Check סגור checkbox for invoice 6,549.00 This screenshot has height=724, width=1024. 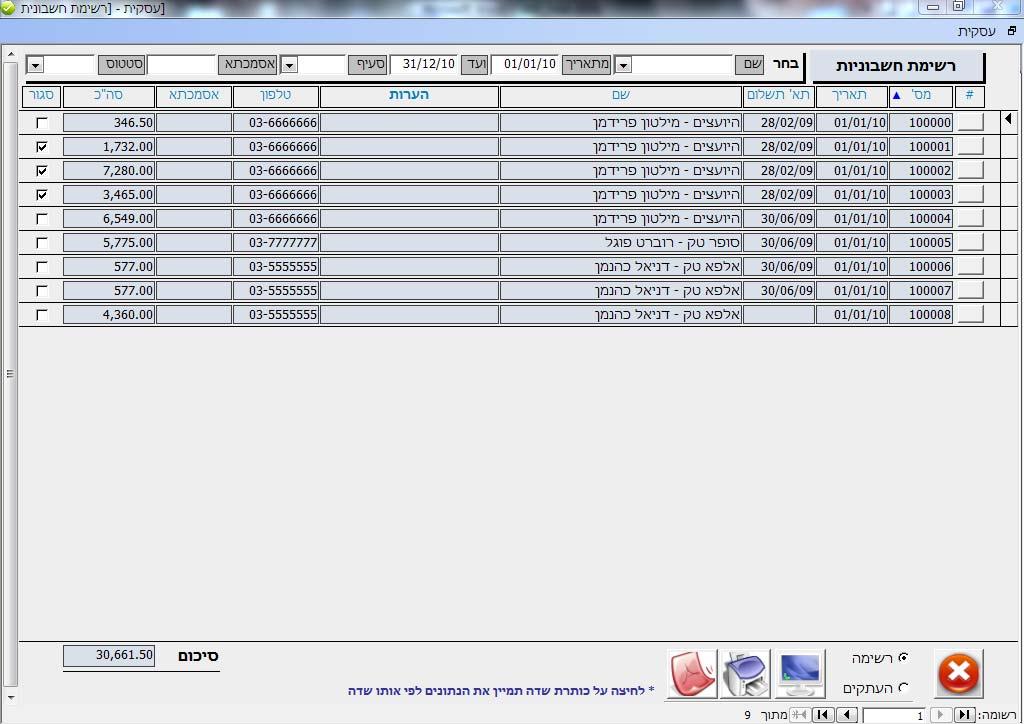click(42, 218)
